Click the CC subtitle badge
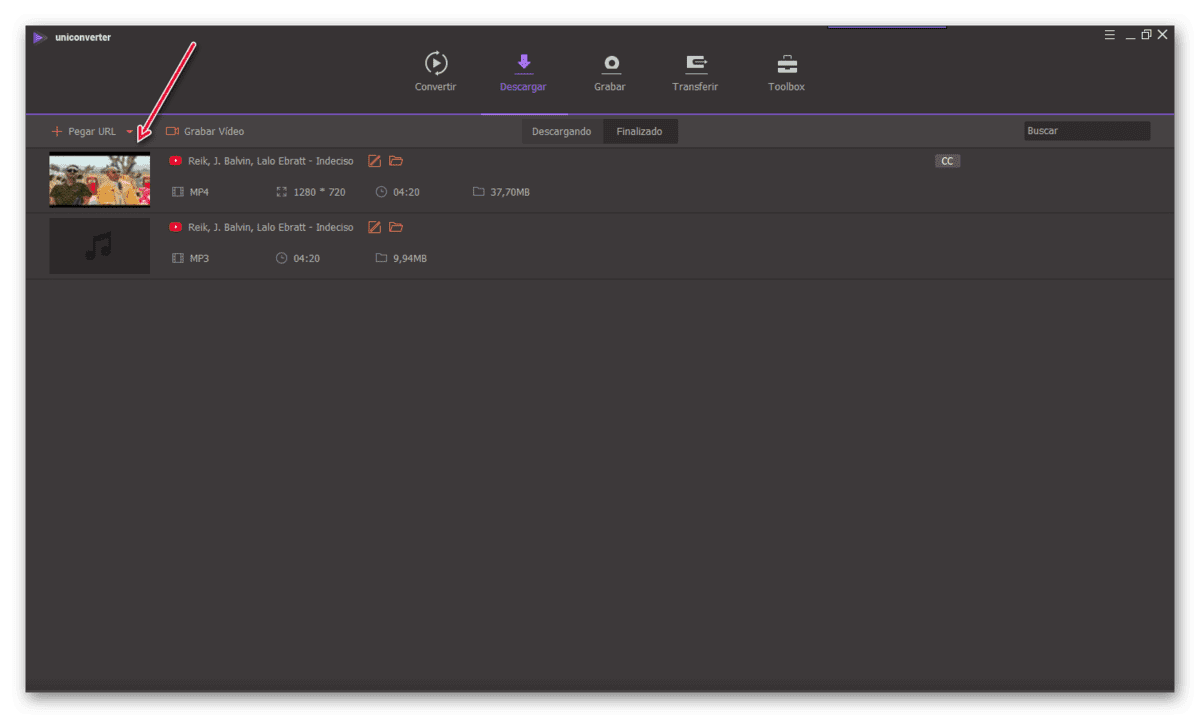The image size is (1200, 718). pos(947,161)
